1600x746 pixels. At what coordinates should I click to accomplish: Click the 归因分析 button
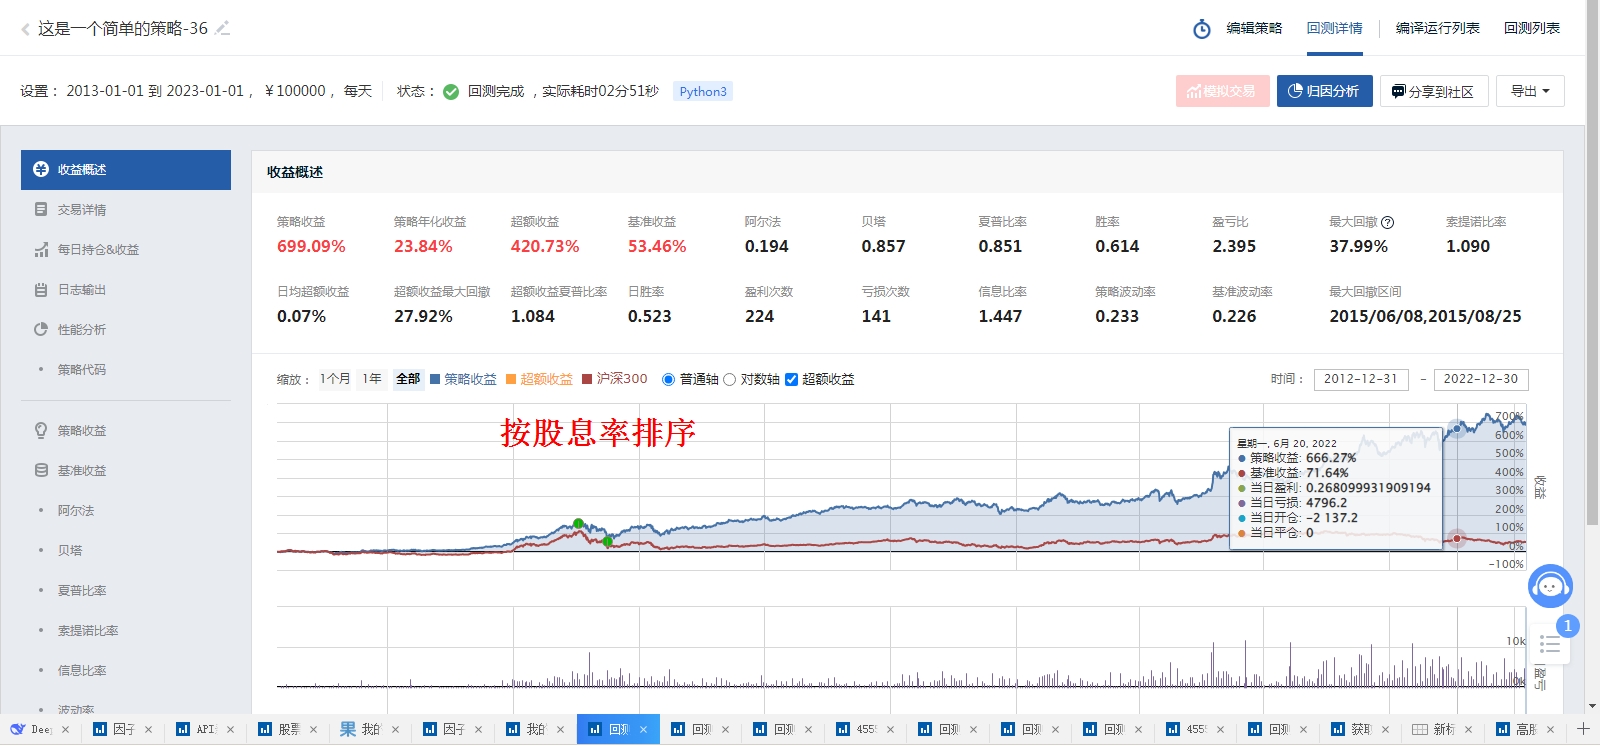[1324, 91]
